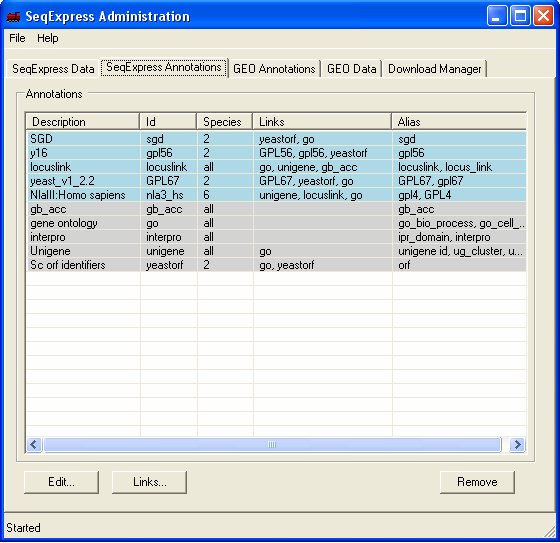Switch to the SeqExpress Data tab
Screen dimensions: 560x543
click(x=53, y=69)
